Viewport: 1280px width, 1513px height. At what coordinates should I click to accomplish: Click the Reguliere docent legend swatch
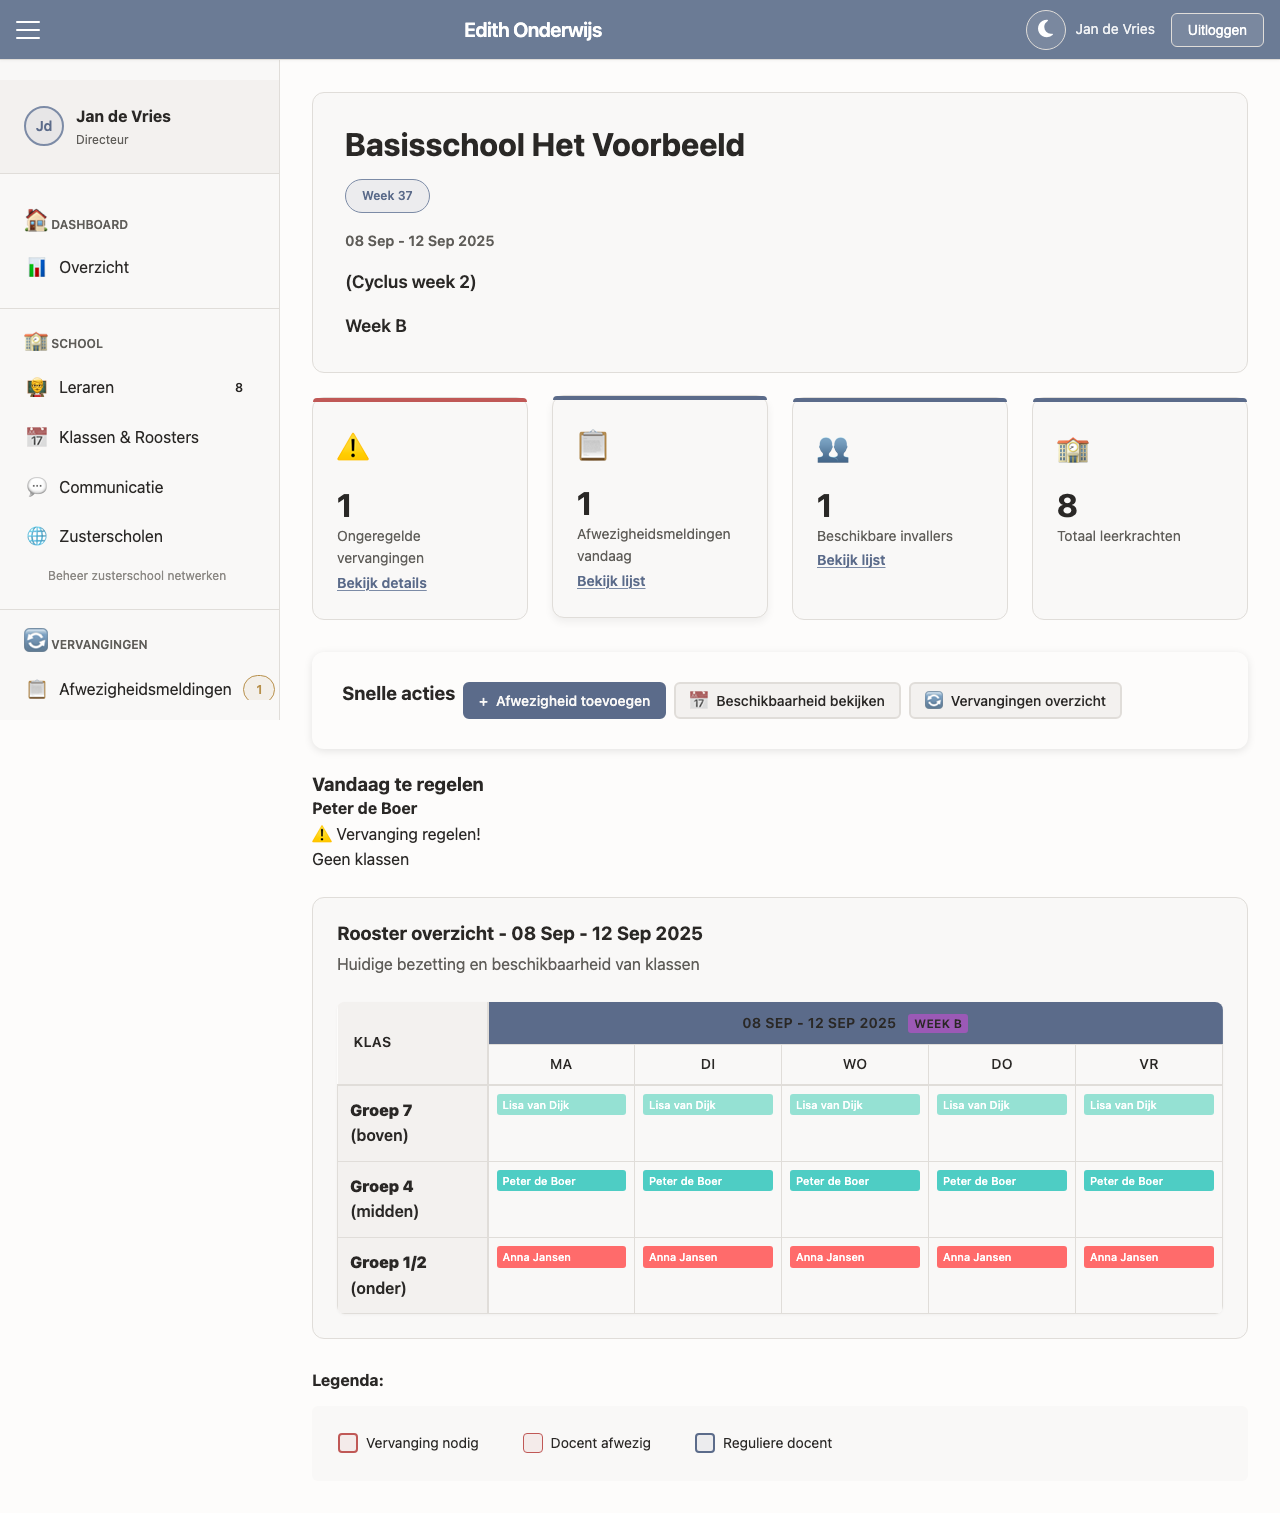[x=705, y=1443]
